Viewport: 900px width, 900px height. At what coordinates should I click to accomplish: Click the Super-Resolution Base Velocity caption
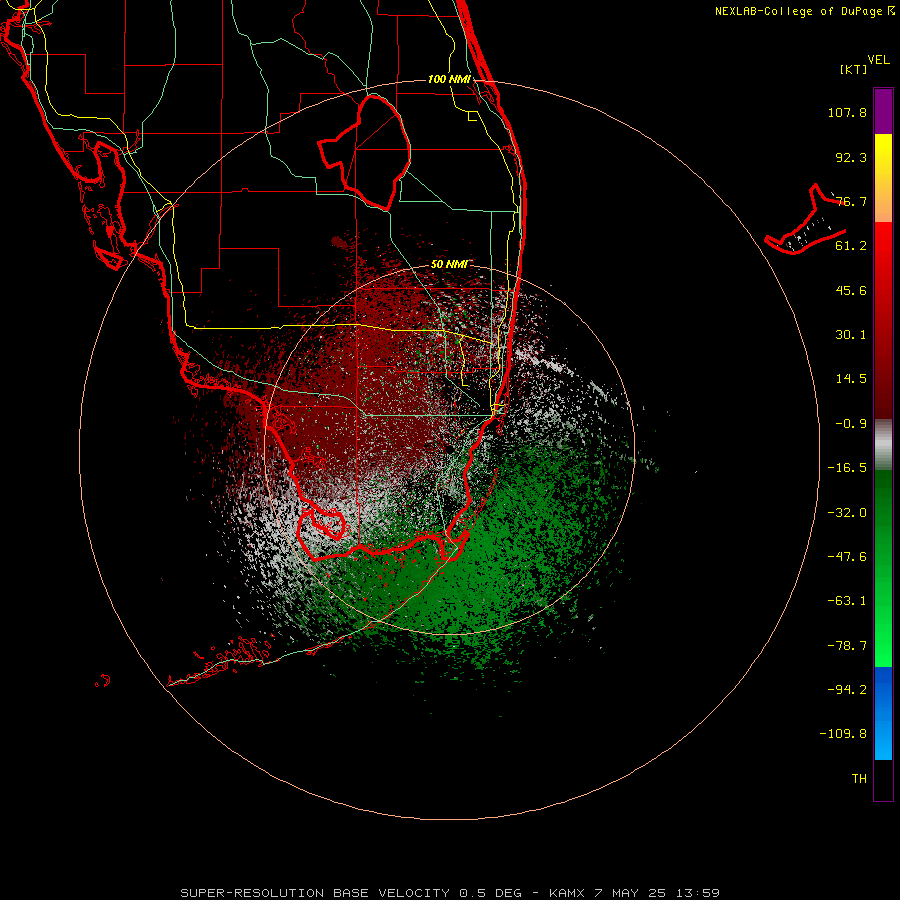(450, 893)
